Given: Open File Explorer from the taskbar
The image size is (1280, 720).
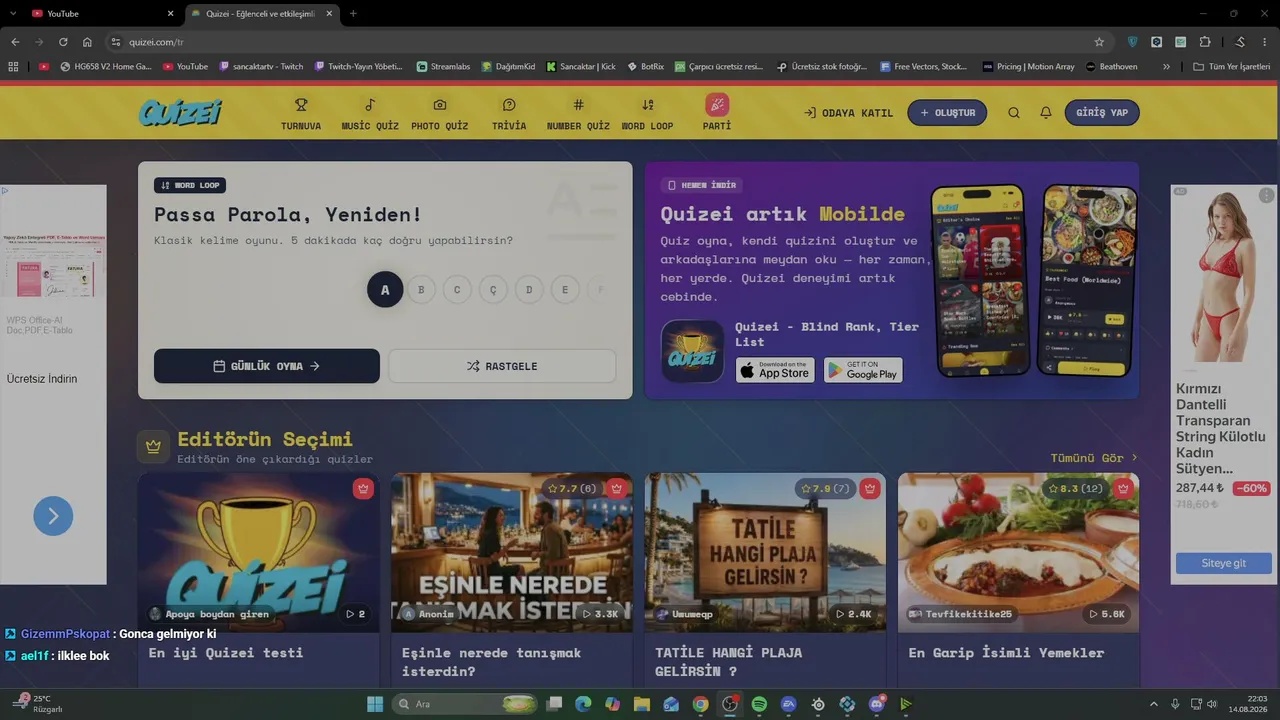Looking at the screenshot, I should [642, 704].
